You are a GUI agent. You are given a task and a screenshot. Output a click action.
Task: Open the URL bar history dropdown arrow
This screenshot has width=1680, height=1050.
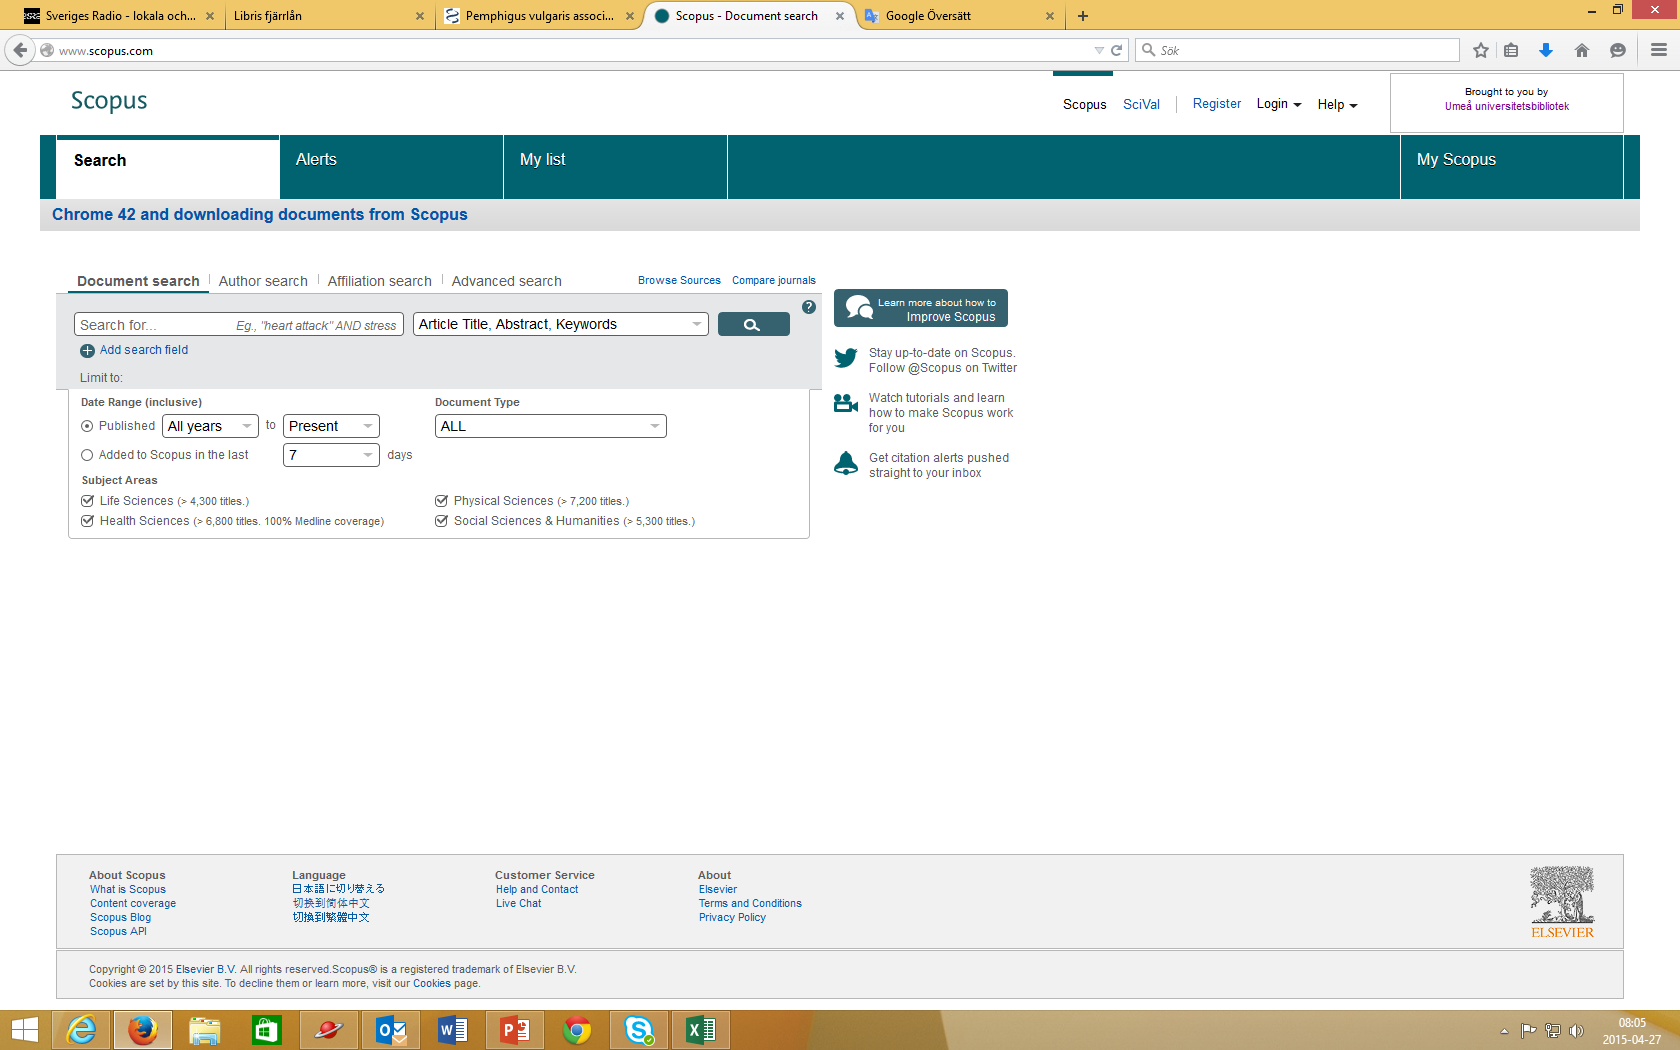tap(1099, 50)
